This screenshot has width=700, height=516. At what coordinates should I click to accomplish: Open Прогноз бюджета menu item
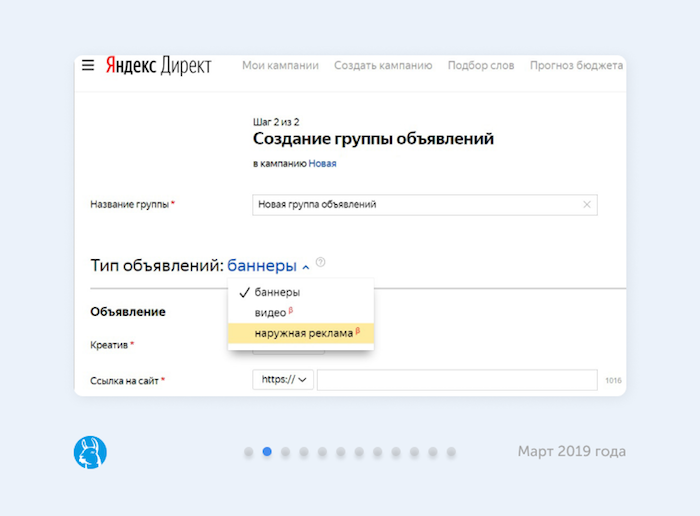(x=576, y=66)
